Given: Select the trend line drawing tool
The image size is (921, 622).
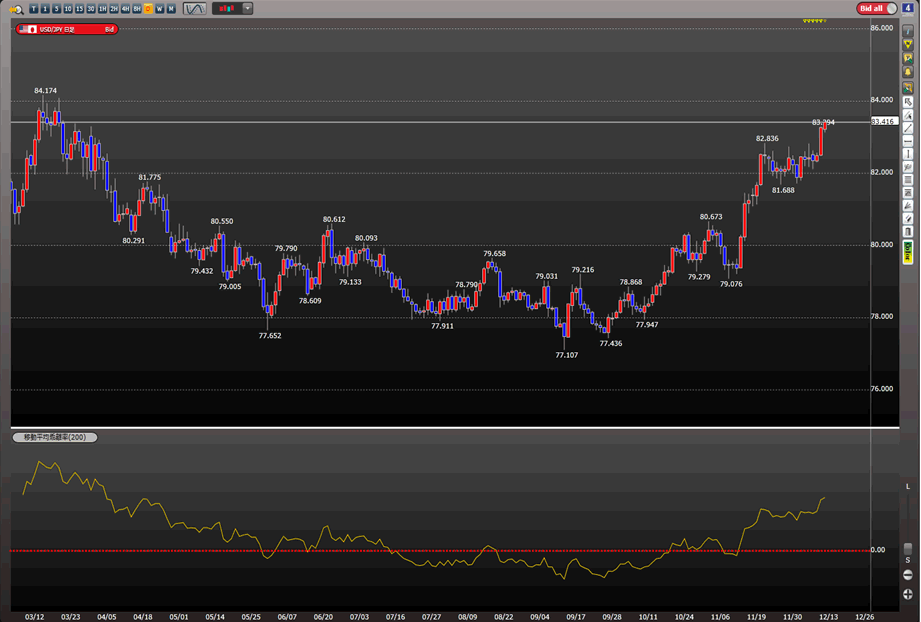Looking at the screenshot, I should (x=908, y=128).
